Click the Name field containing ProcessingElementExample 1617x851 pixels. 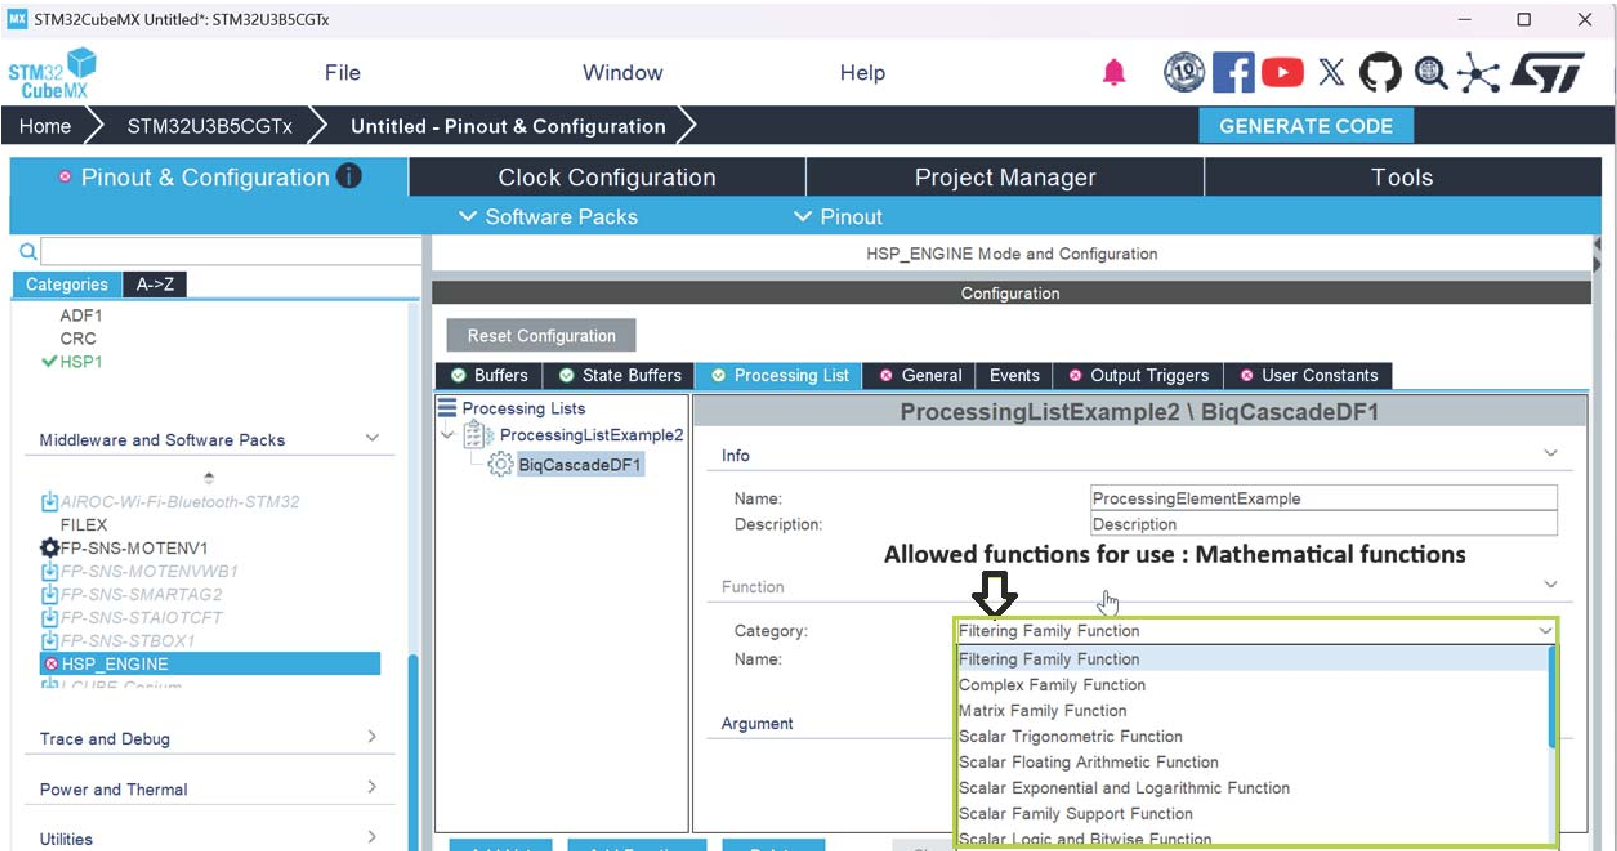(1323, 498)
